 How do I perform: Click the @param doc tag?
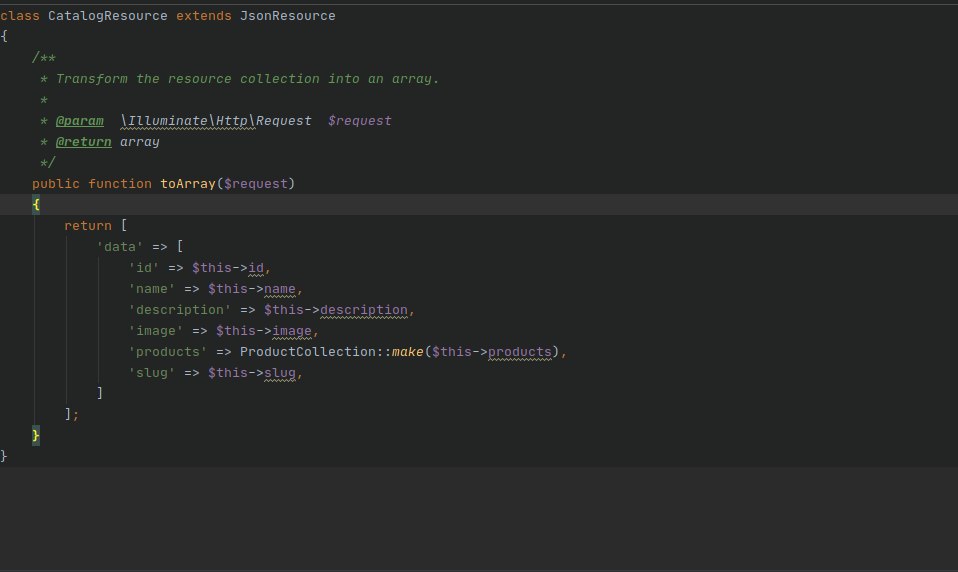pos(79,121)
